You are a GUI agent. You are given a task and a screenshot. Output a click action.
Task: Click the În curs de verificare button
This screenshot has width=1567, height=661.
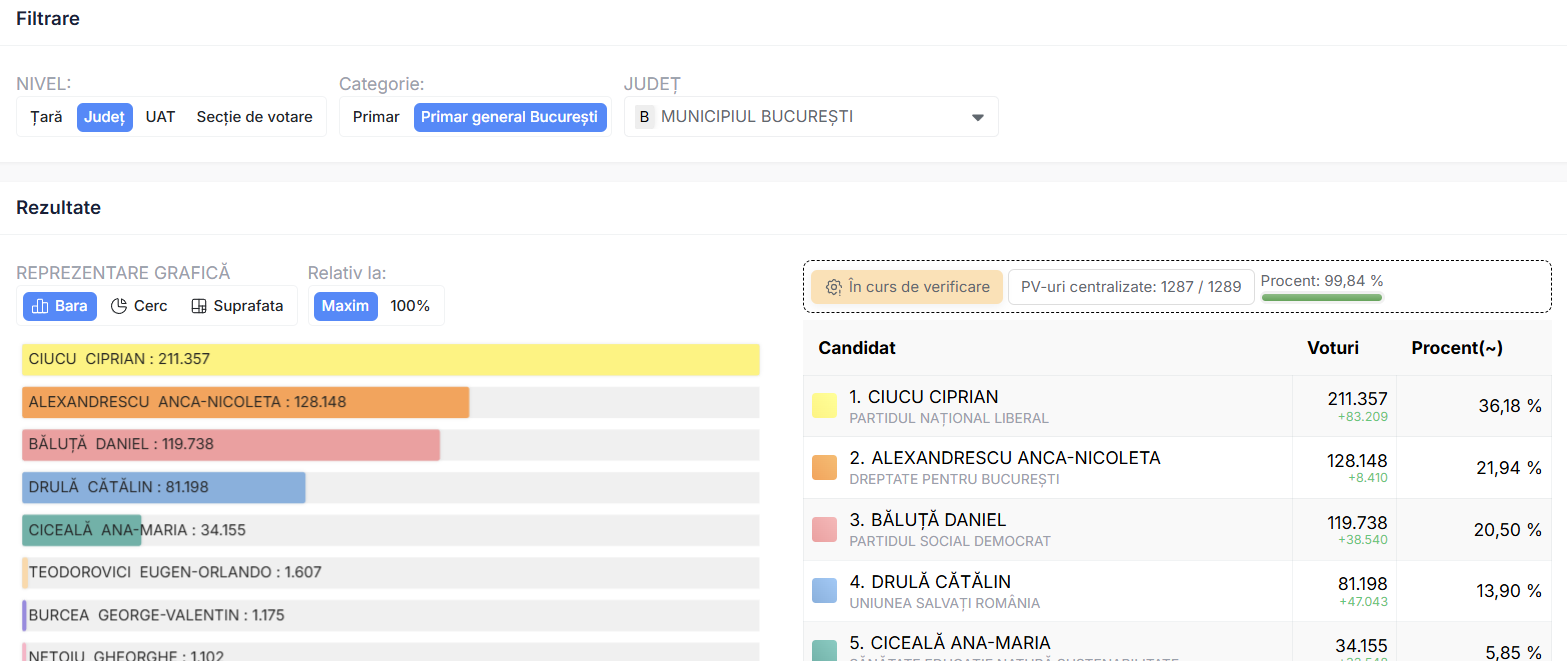[906, 287]
